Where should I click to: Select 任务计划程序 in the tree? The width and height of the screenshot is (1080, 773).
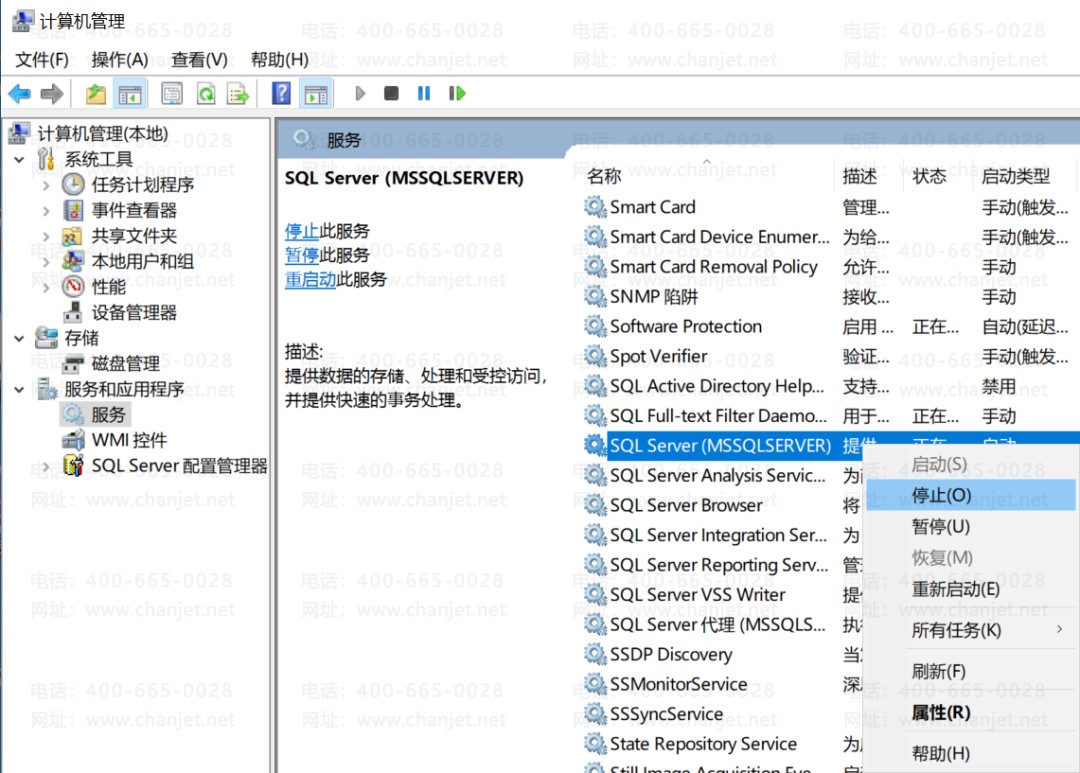click(143, 185)
